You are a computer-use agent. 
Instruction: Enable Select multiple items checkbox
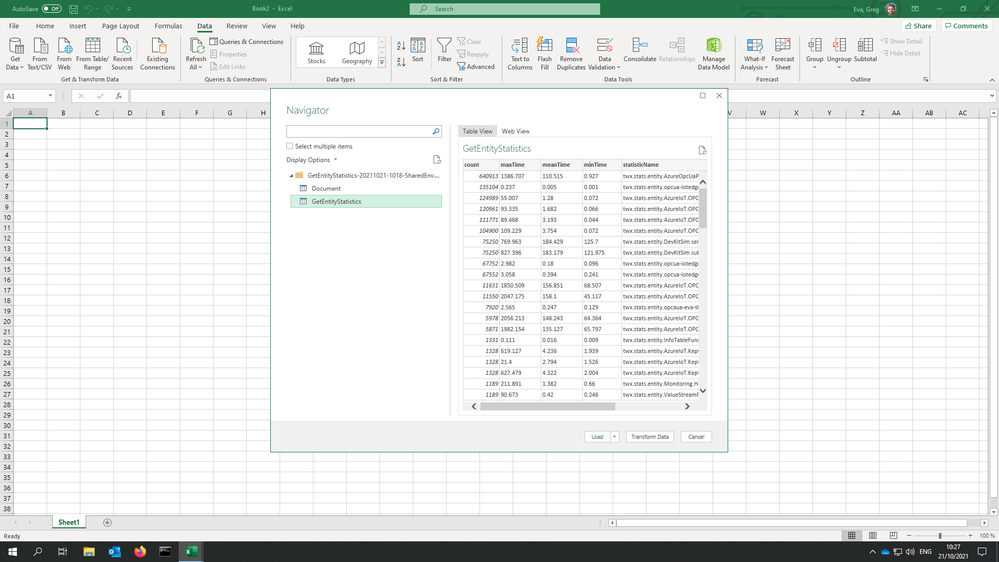pos(289,146)
